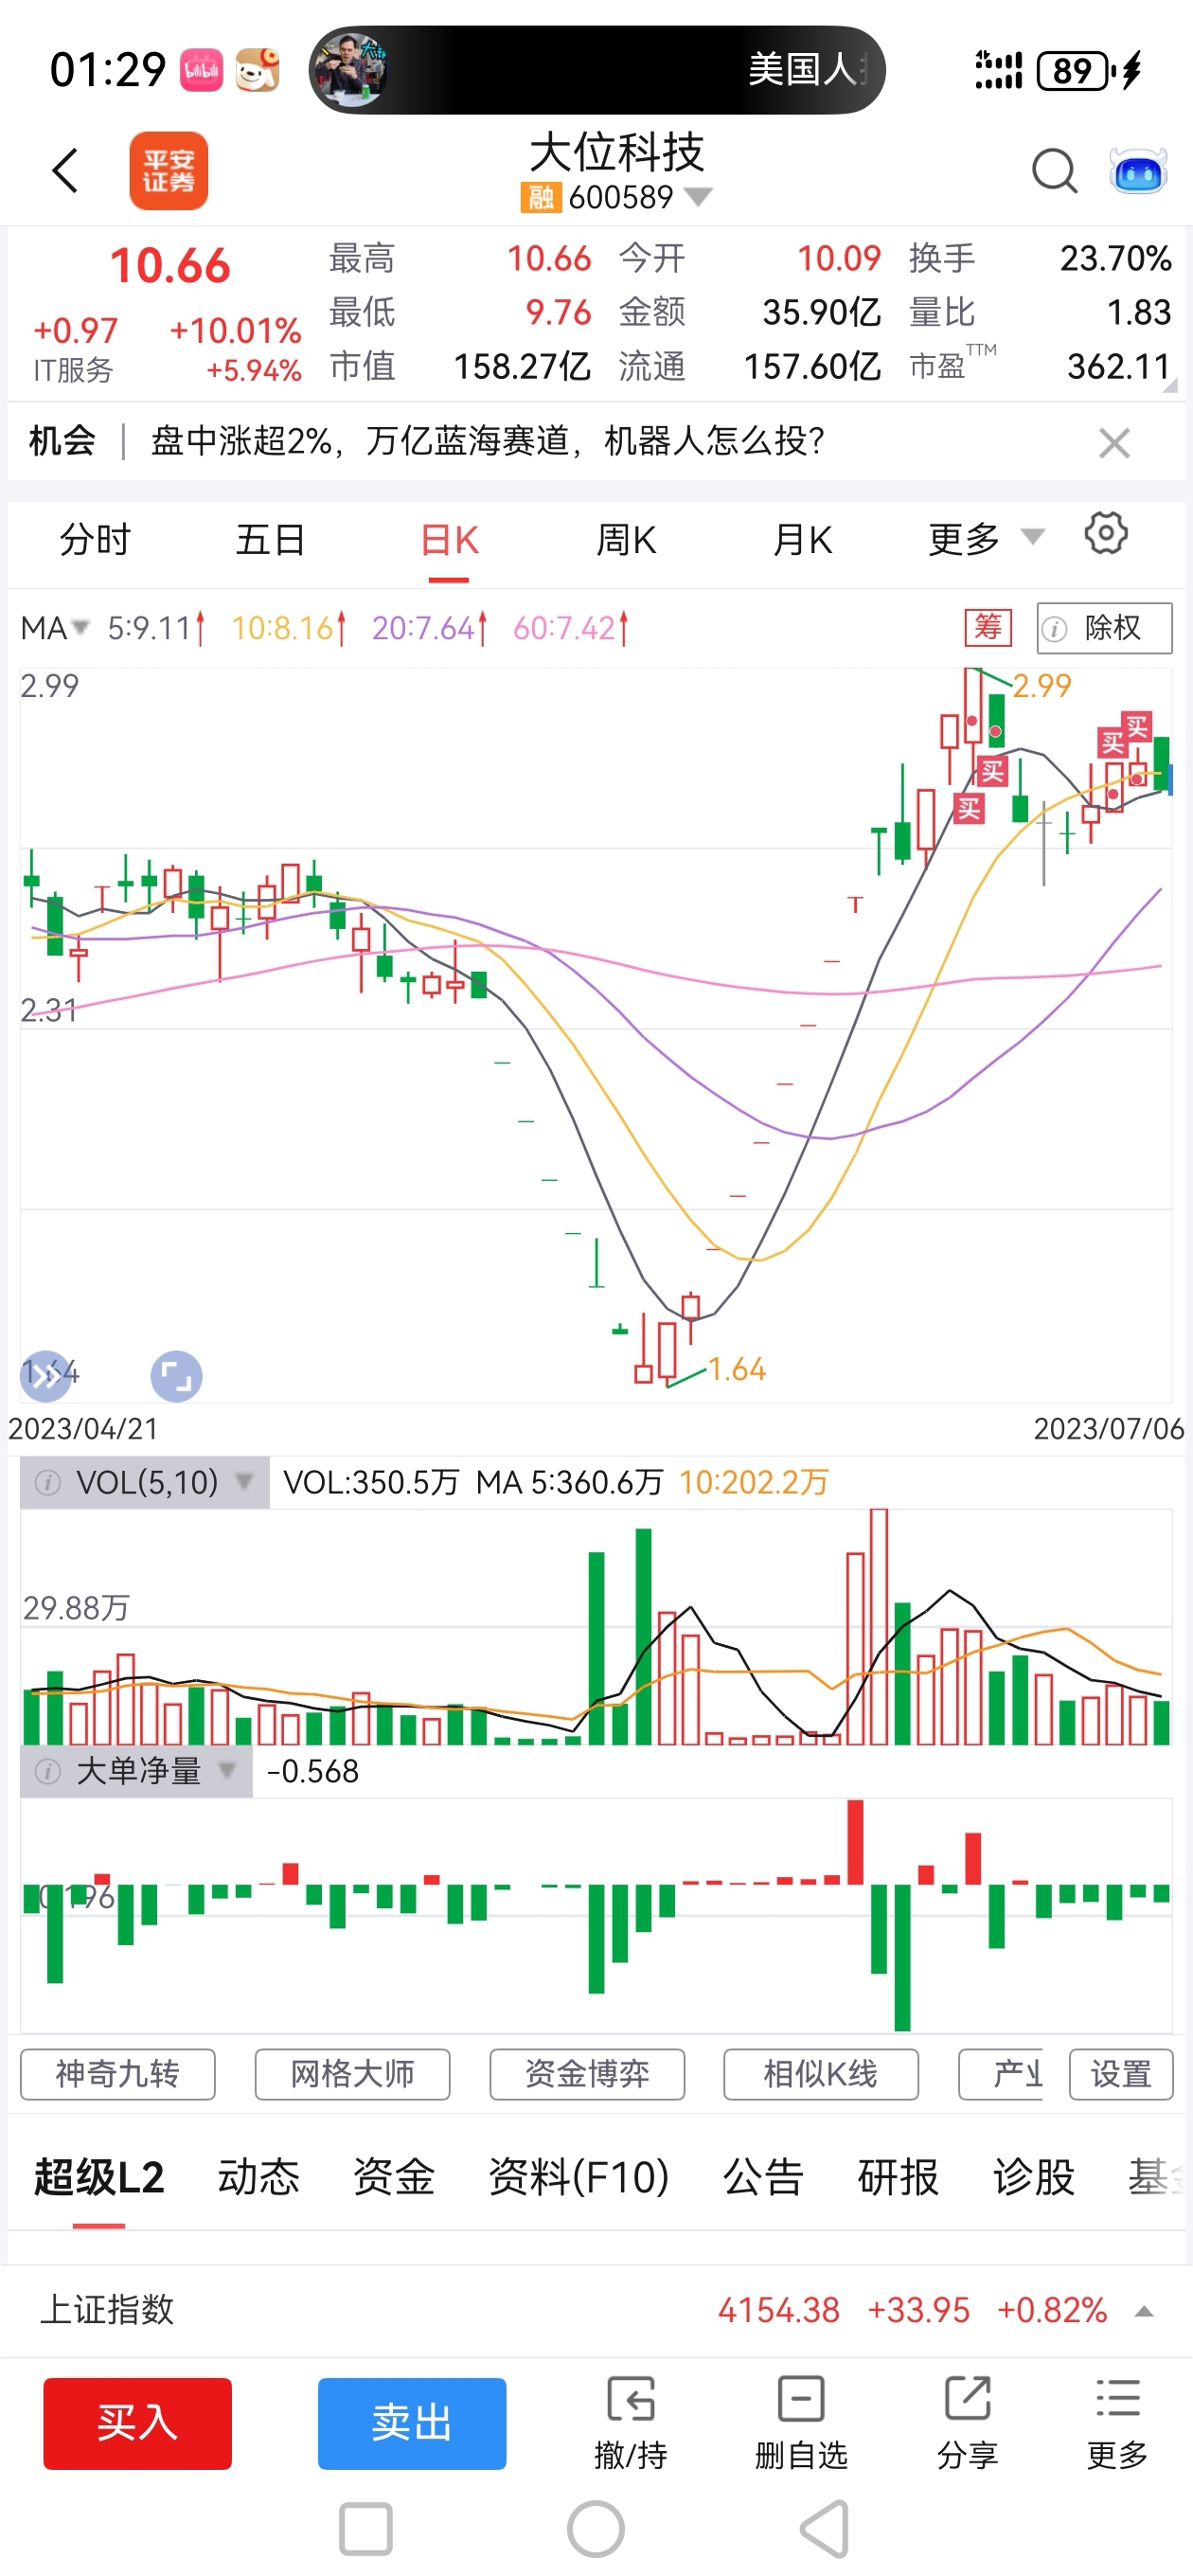Image resolution: width=1193 pixels, height=2576 pixels.
Task: Open the bear app notification icon
Action: pyautogui.click(x=257, y=70)
